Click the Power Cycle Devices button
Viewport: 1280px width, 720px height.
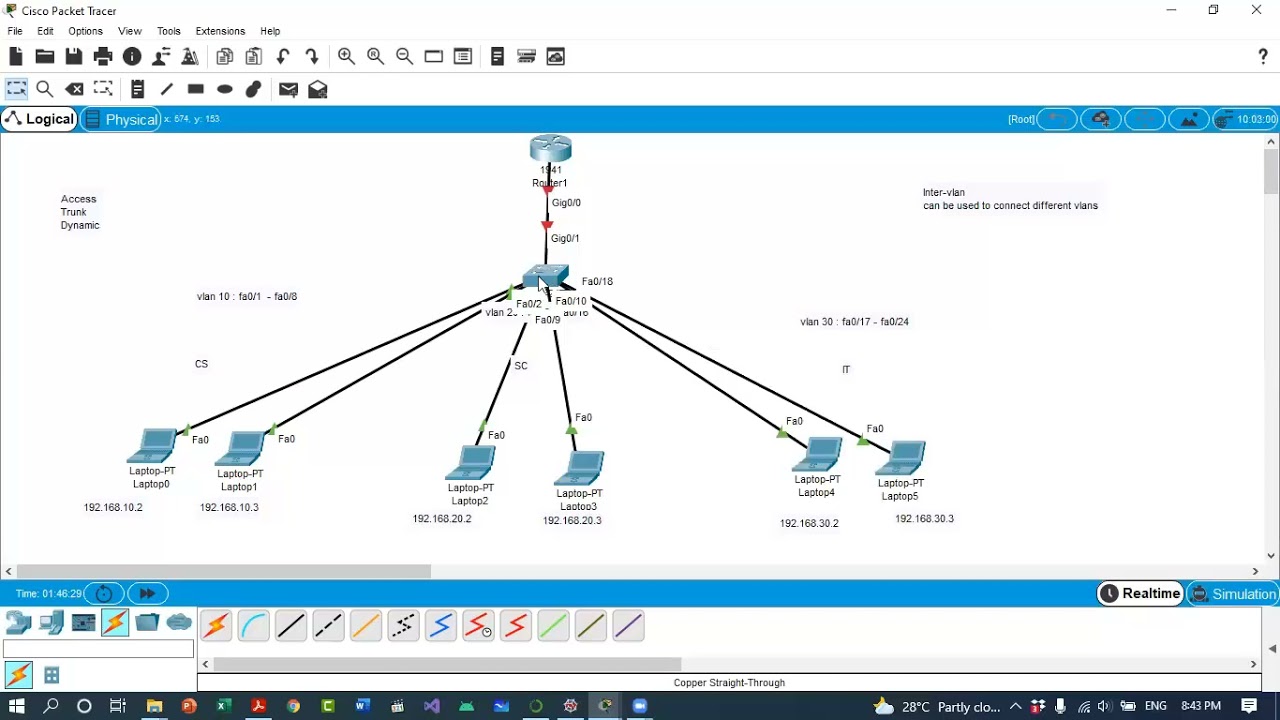click(104, 593)
